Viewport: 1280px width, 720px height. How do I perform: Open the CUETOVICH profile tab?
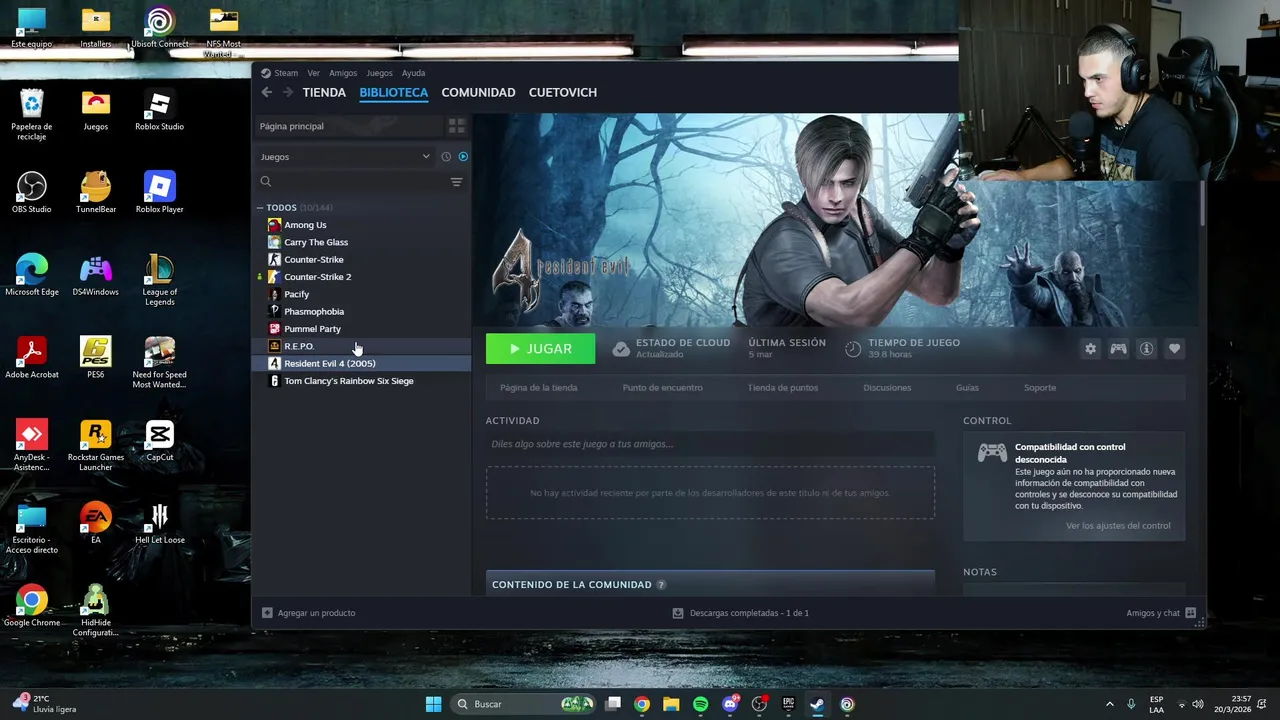point(563,92)
